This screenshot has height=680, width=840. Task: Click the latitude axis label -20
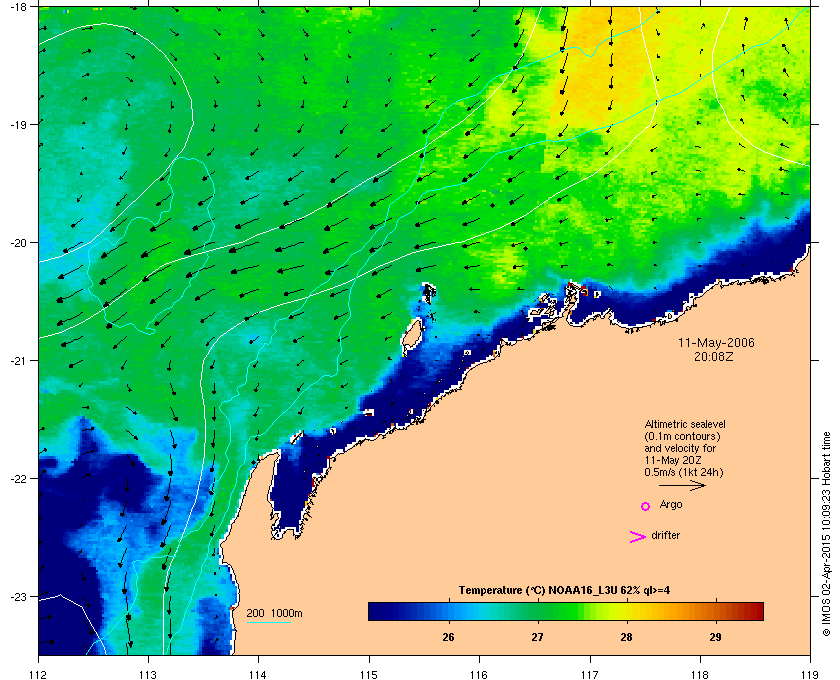tap(18, 243)
